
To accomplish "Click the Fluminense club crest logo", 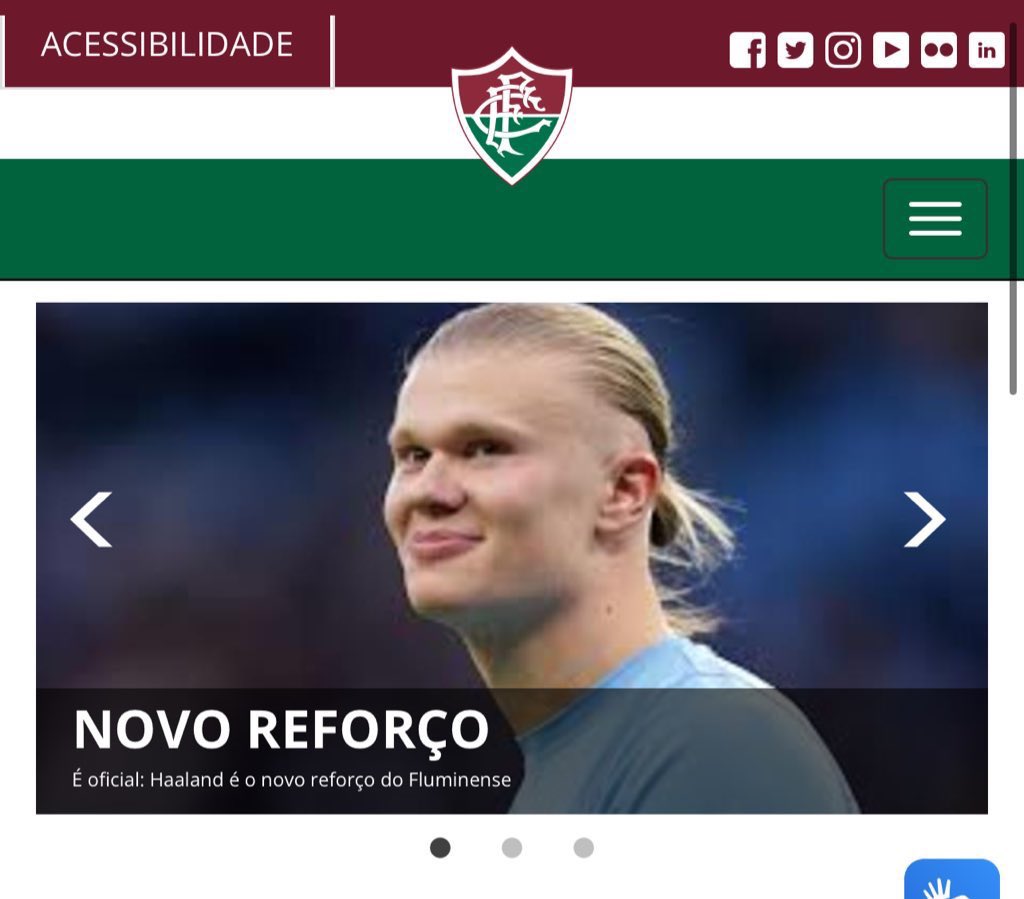I will pyautogui.click(x=511, y=116).
